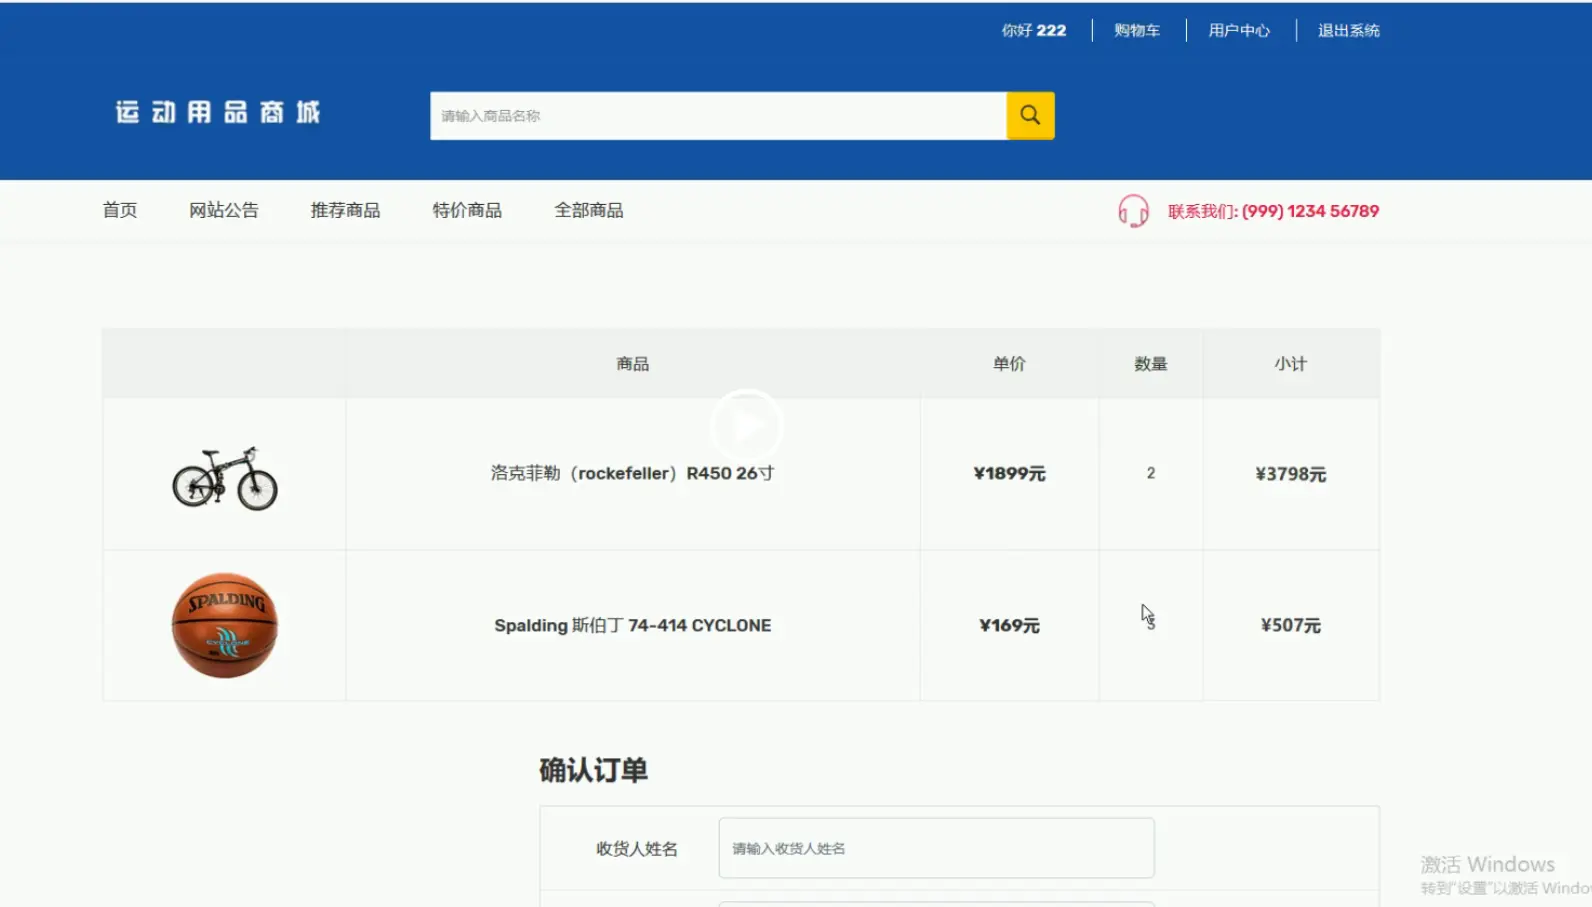This screenshot has width=1592, height=907.
Task: Go to 首页 in navigation
Action: [120, 210]
